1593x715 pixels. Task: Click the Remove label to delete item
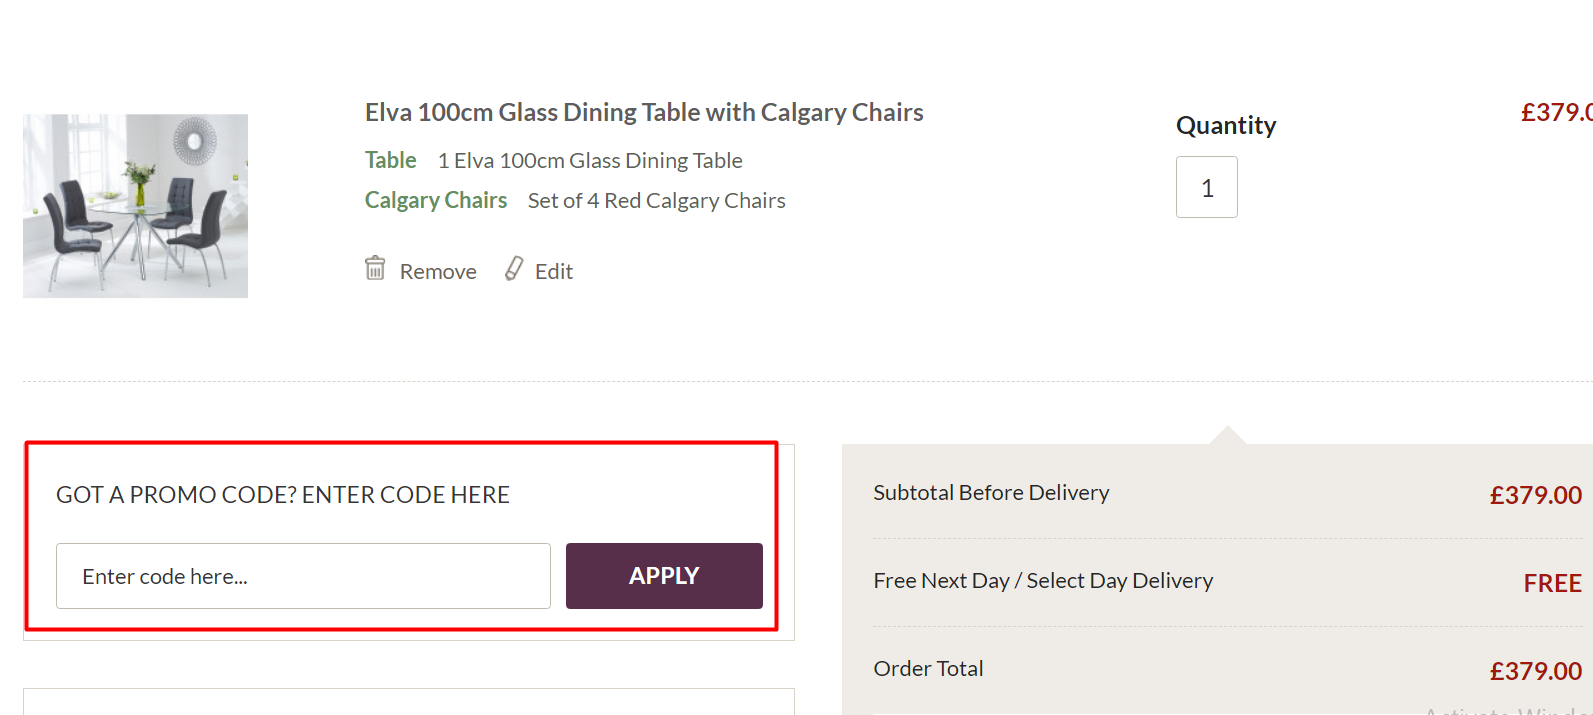438,270
